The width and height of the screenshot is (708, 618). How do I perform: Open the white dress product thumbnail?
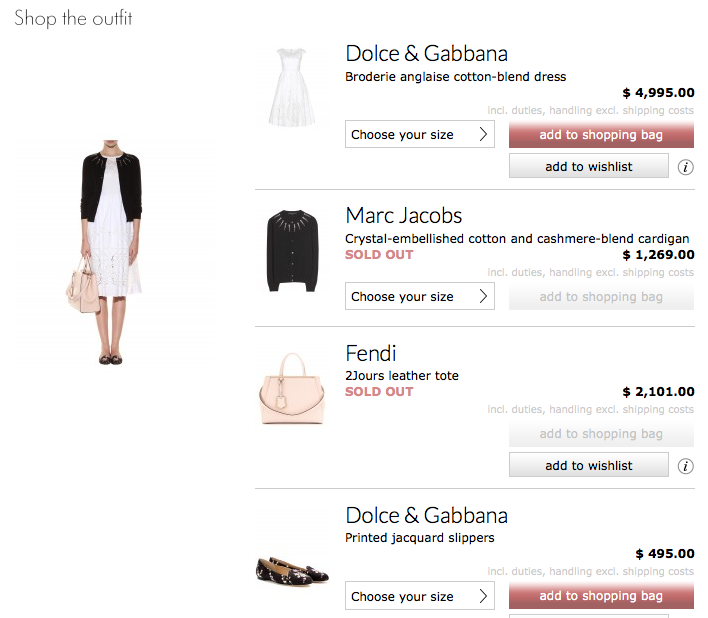(x=292, y=87)
